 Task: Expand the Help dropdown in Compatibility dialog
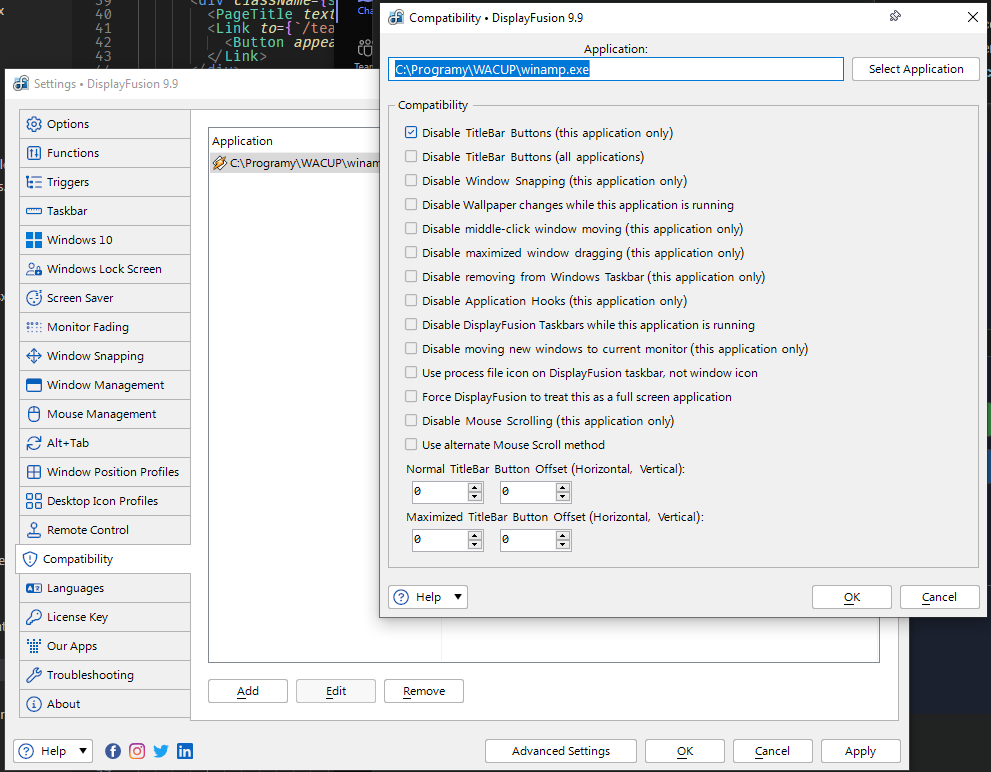click(458, 597)
